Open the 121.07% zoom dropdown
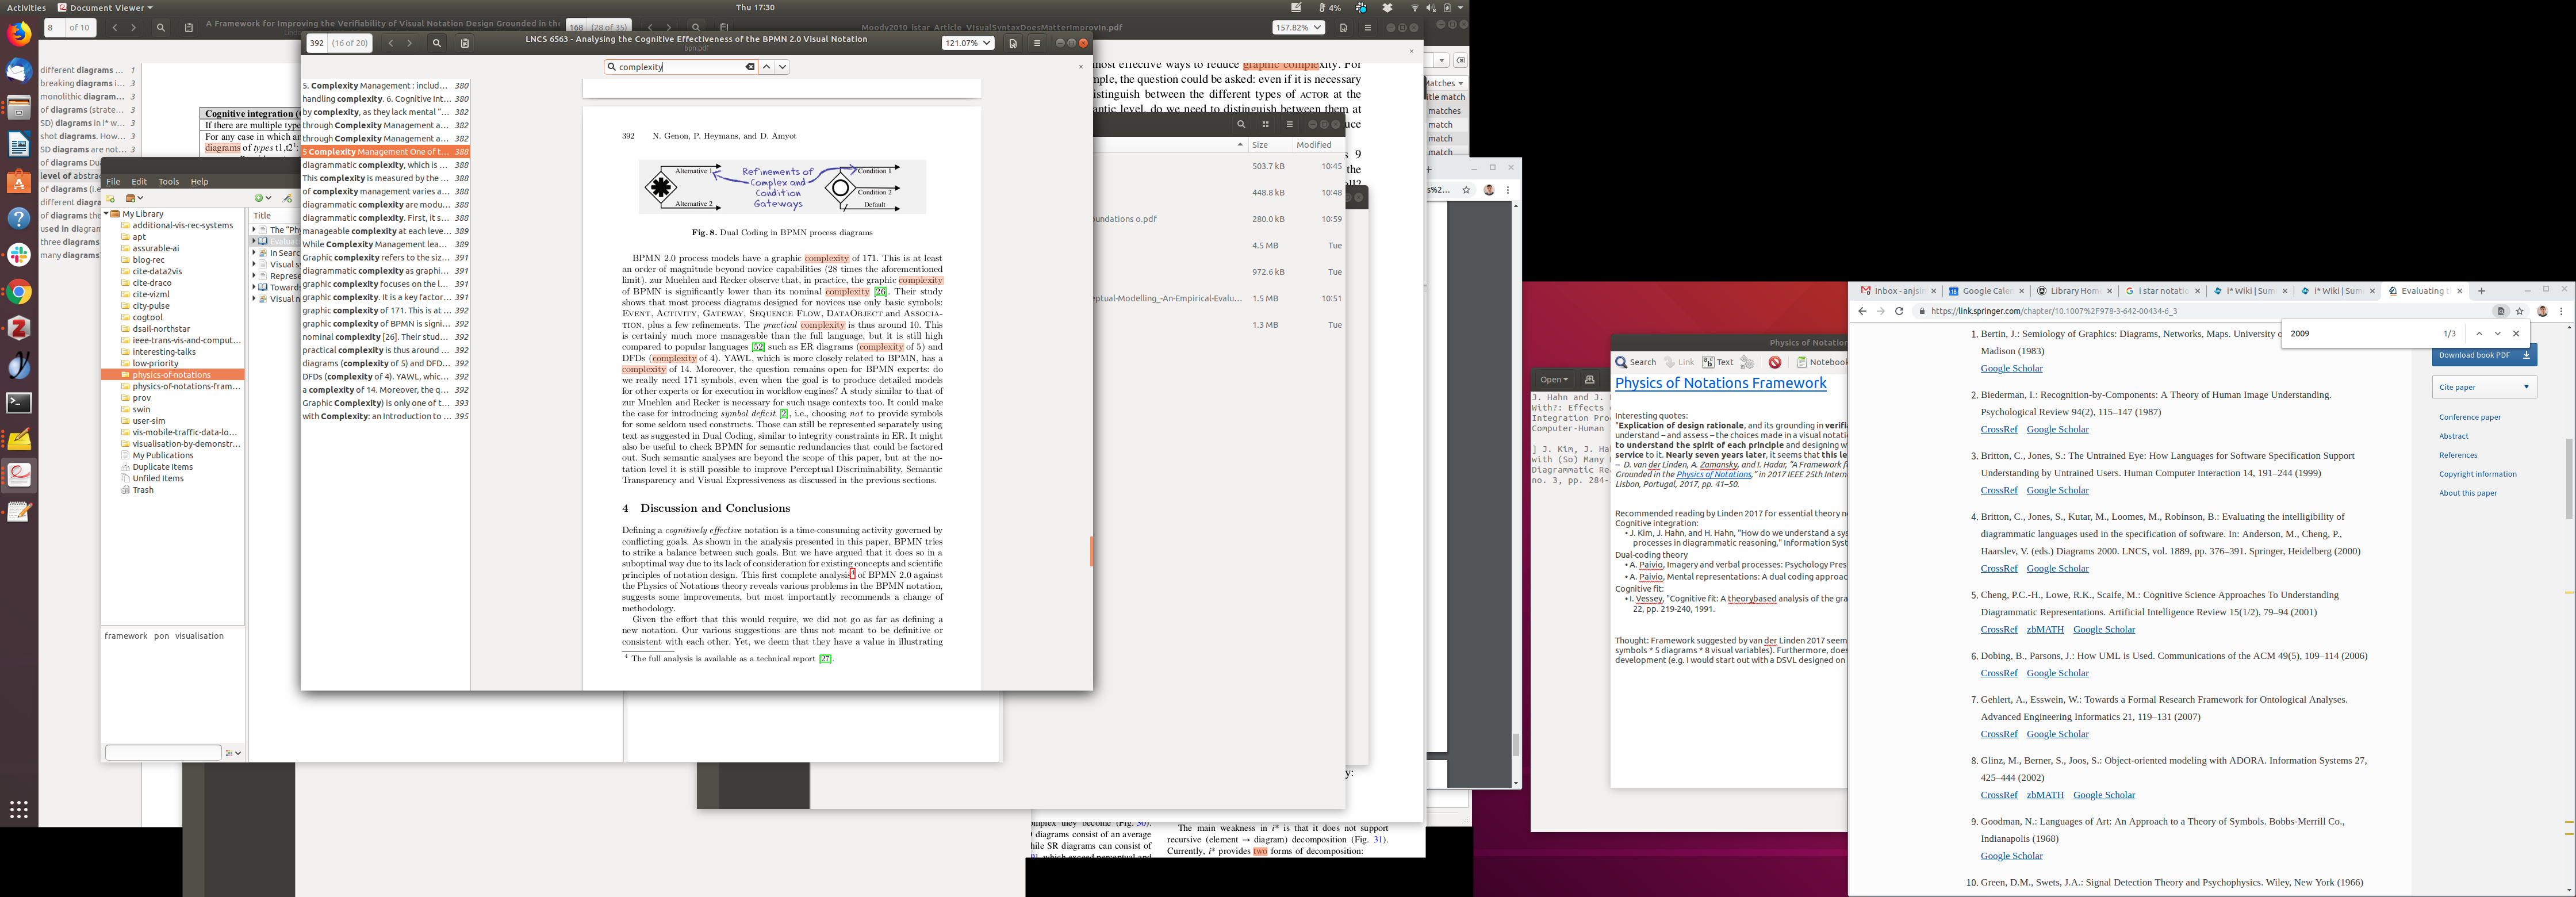Viewport: 2576px width, 897px height. point(967,43)
